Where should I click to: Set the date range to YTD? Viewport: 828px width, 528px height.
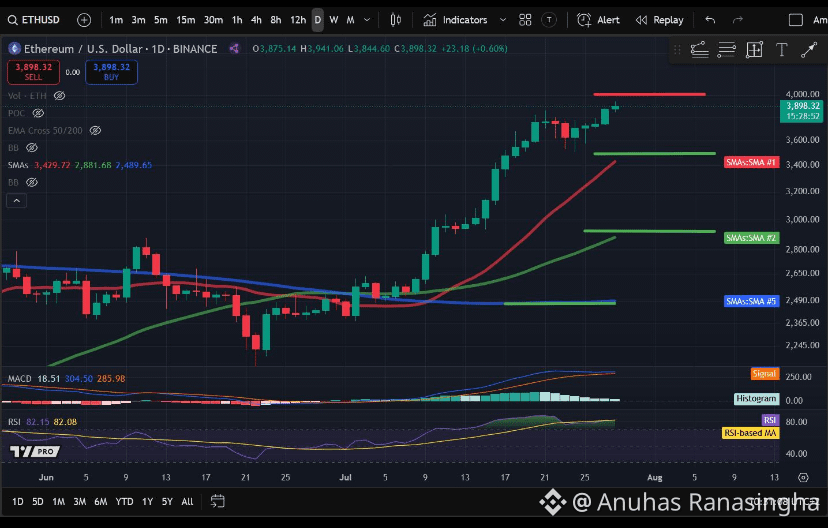coord(125,502)
